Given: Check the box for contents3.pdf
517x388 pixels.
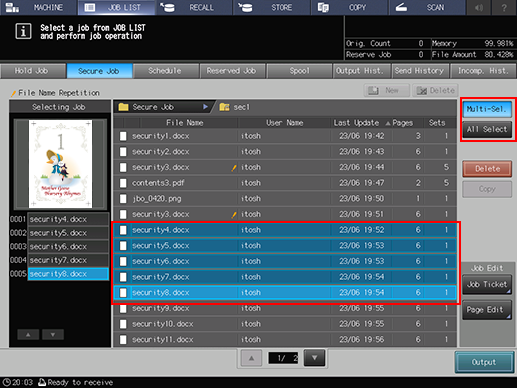Looking at the screenshot, I should point(123,183).
